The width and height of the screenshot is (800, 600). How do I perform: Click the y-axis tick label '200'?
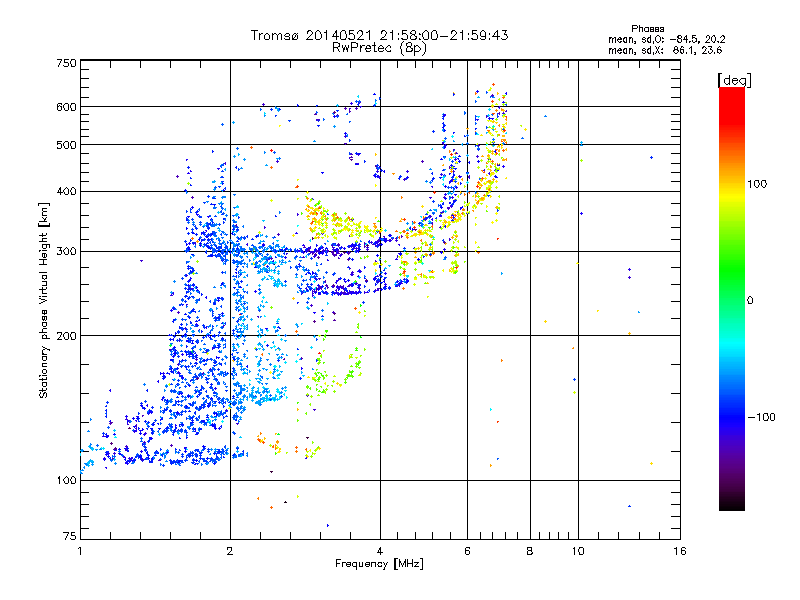pyautogui.click(x=66, y=336)
